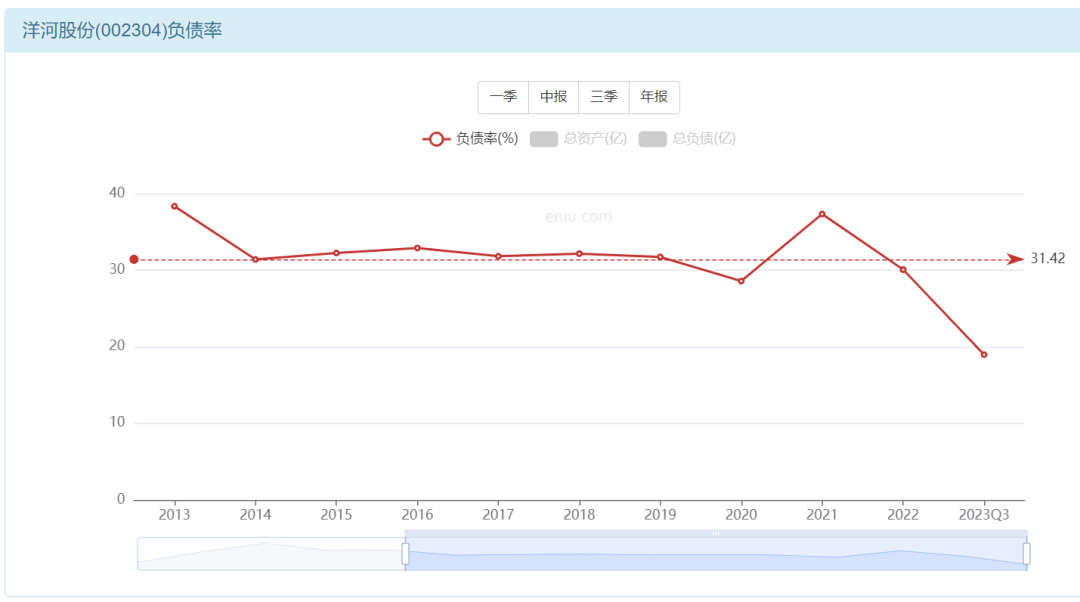
Task: Click the x-axis label 2020
Action: [x=741, y=515]
